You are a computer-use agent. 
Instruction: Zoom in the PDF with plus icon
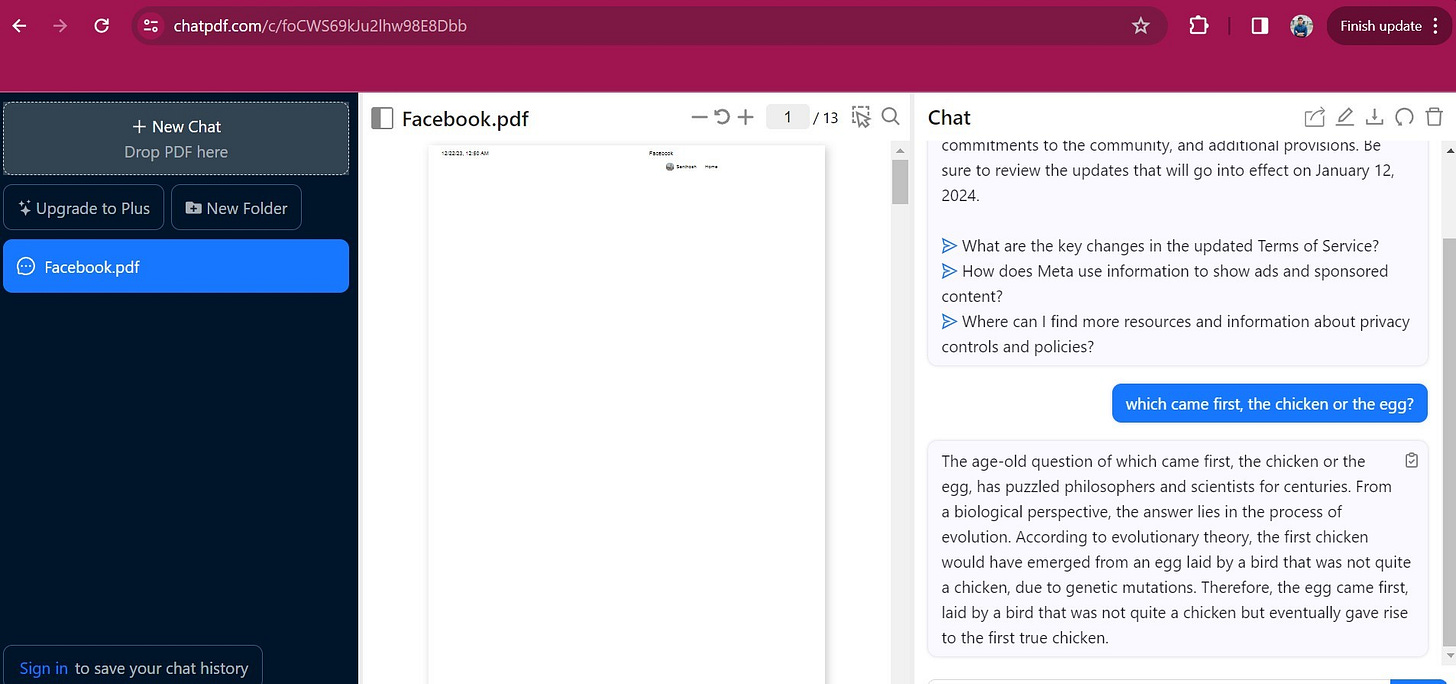pos(745,117)
